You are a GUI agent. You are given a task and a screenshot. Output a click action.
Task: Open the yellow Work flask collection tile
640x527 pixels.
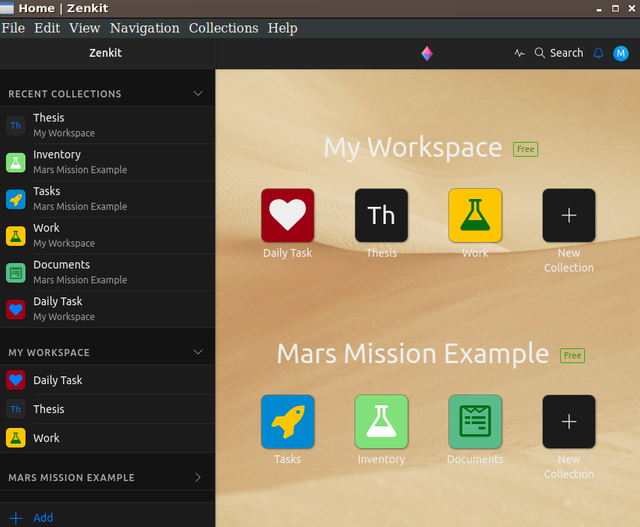pyautogui.click(x=475, y=215)
